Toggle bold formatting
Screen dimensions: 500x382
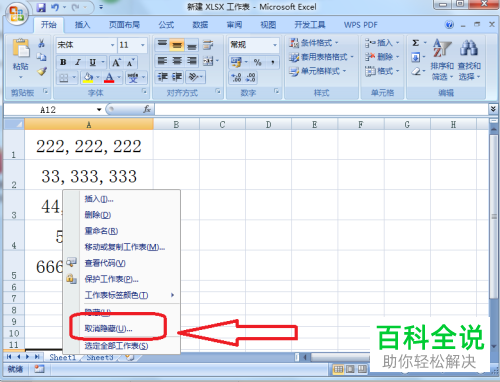point(63,62)
